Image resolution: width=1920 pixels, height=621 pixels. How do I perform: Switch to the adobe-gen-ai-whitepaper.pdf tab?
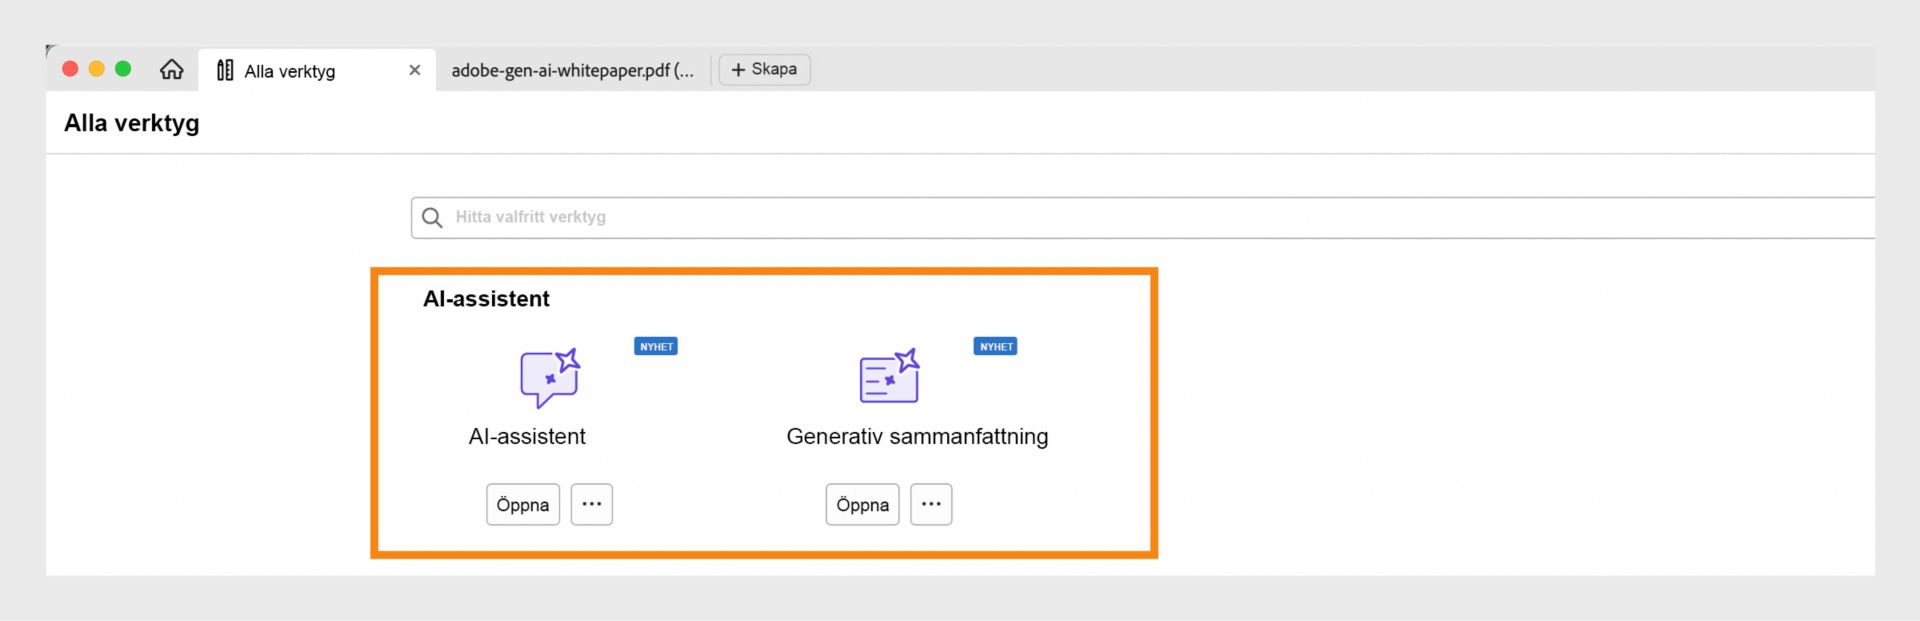click(x=572, y=70)
